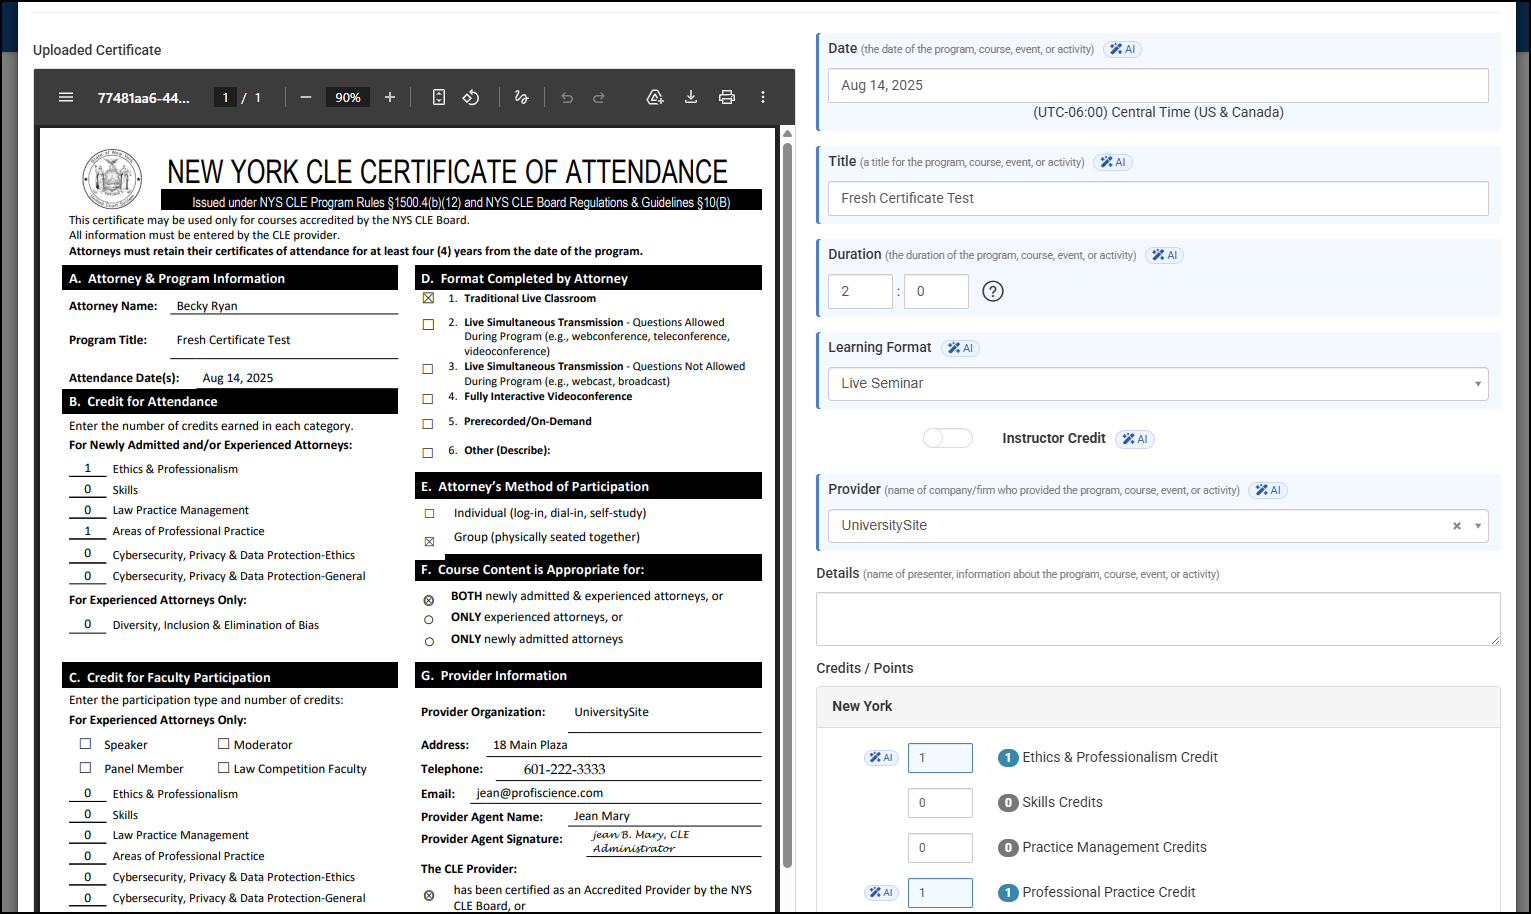The image size is (1531, 914).
Task: Click the 77481aa6-44... file name
Action: (x=143, y=98)
